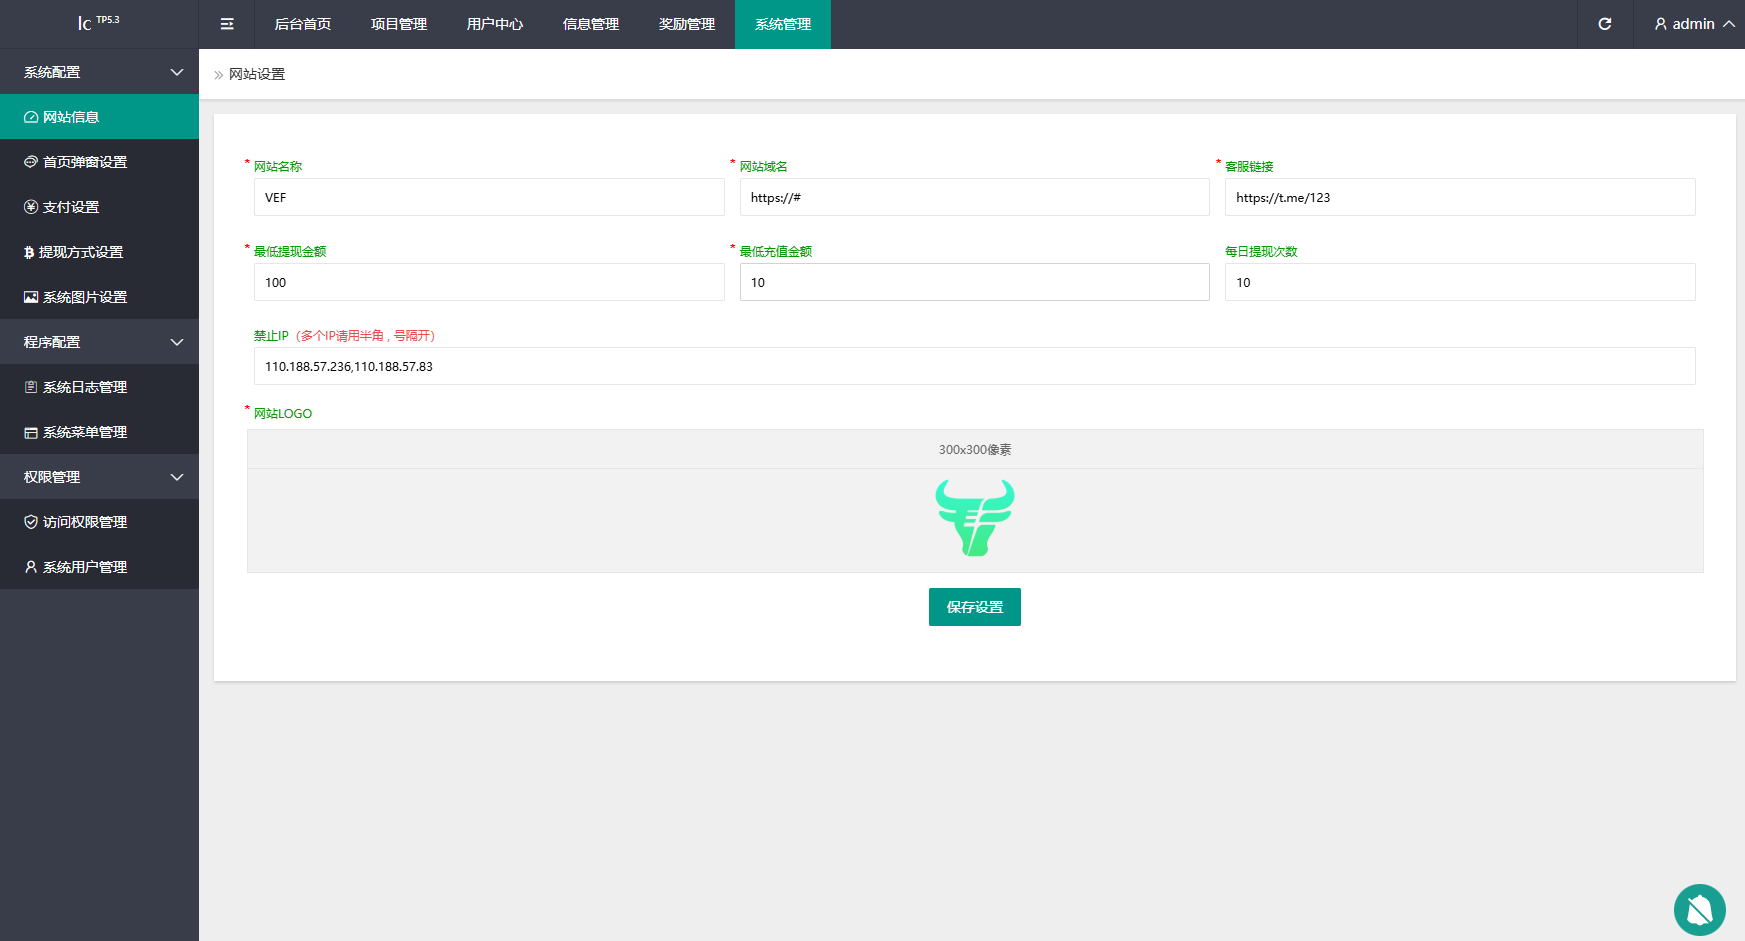Open 支付设置 payment settings sidebar item
This screenshot has width=1745, height=941.
70,207
